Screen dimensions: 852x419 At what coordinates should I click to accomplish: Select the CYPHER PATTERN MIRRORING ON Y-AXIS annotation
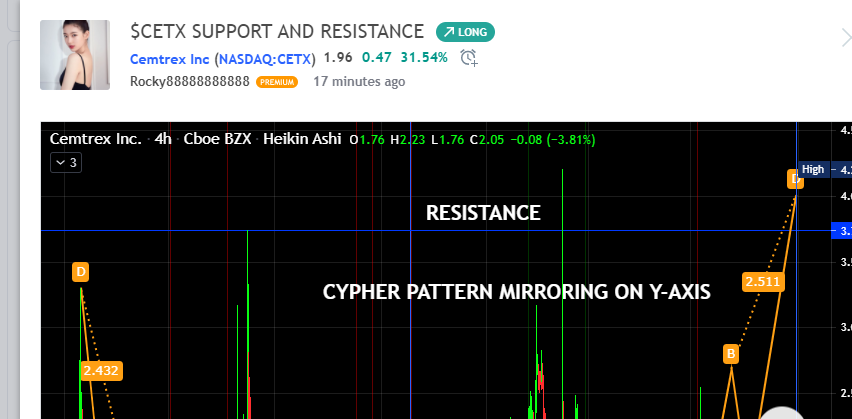tap(516, 292)
